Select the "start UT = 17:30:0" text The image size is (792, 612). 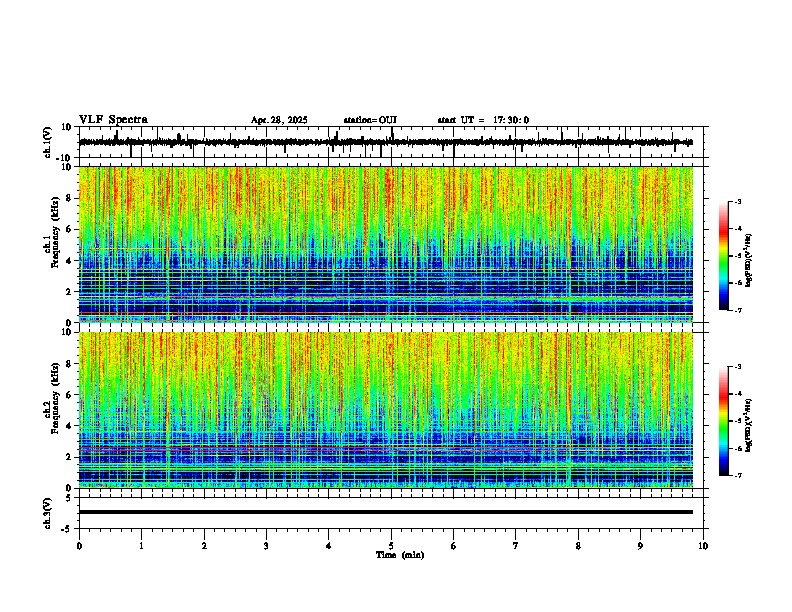pos(483,120)
